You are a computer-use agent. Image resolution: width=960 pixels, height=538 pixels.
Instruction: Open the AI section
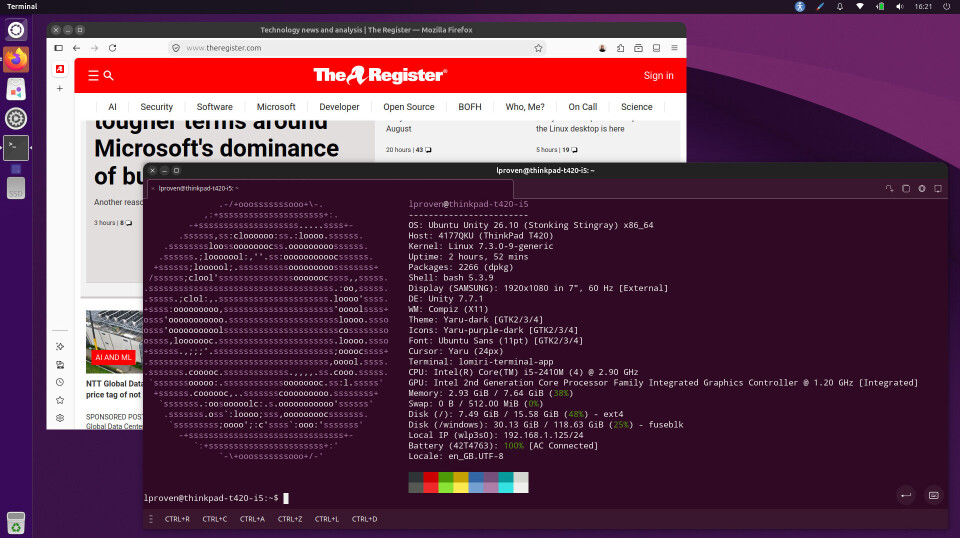pos(112,106)
